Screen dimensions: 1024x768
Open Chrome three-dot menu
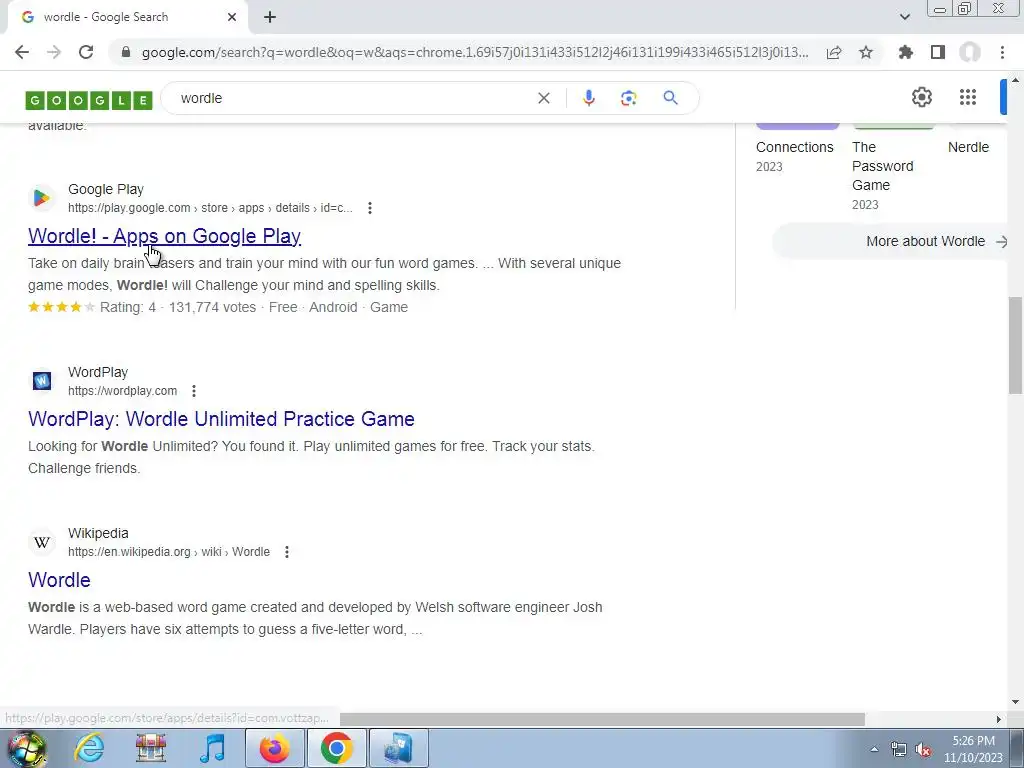[1002, 52]
